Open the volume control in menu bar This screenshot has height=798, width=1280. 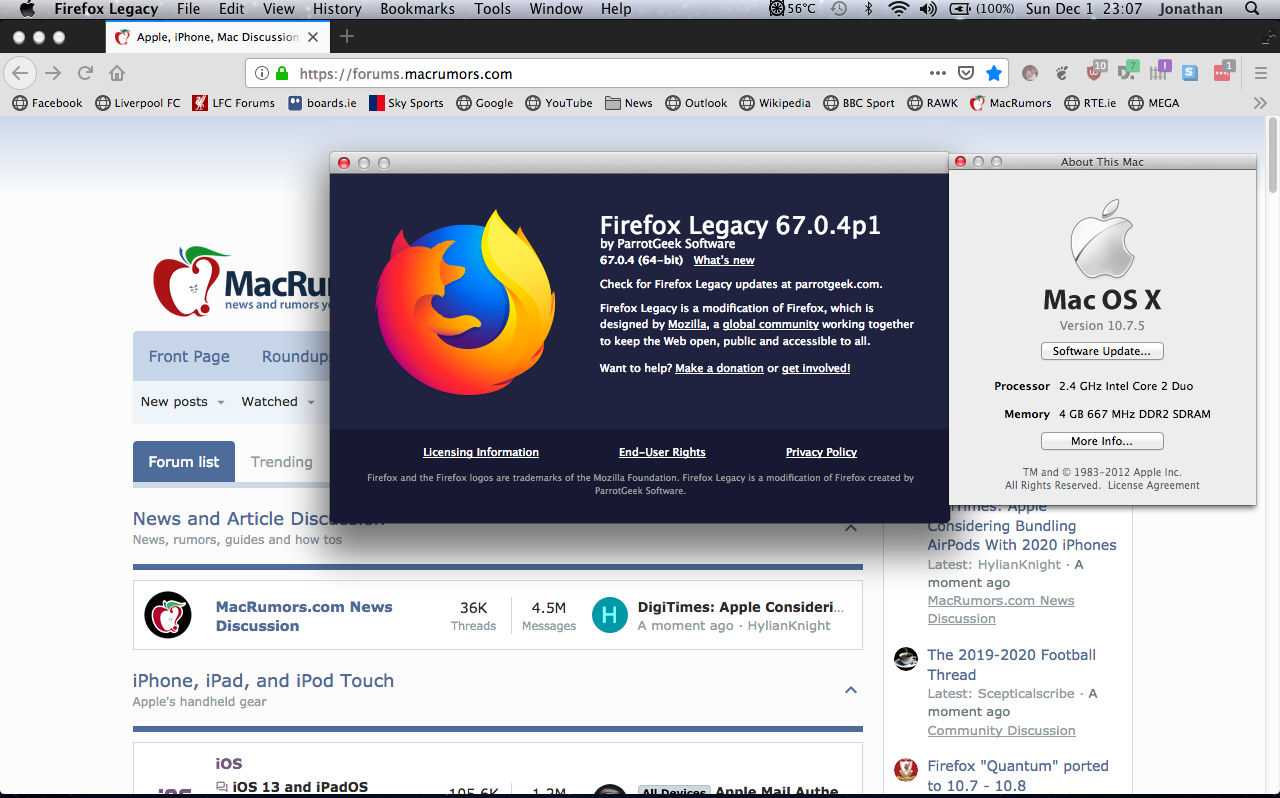(x=928, y=9)
